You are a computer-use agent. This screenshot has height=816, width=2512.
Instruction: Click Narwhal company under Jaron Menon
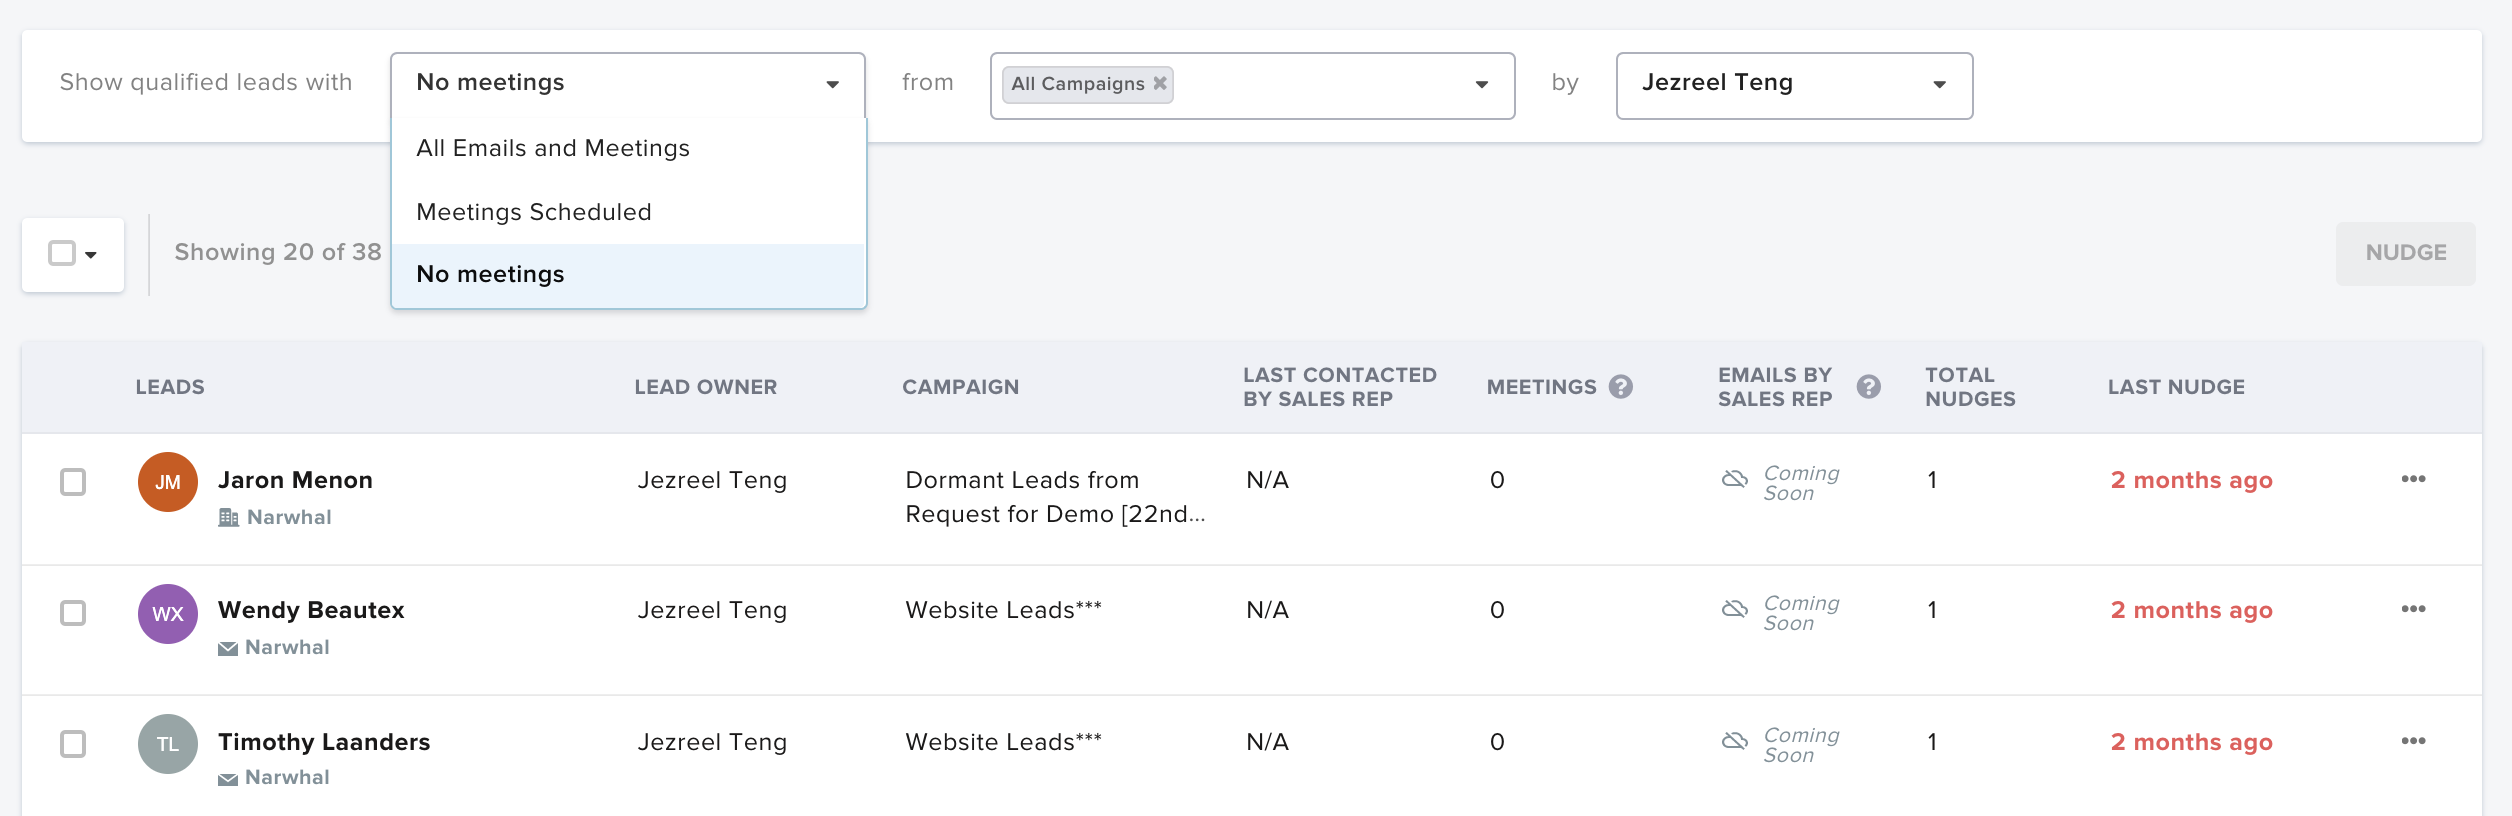(x=289, y=517)
